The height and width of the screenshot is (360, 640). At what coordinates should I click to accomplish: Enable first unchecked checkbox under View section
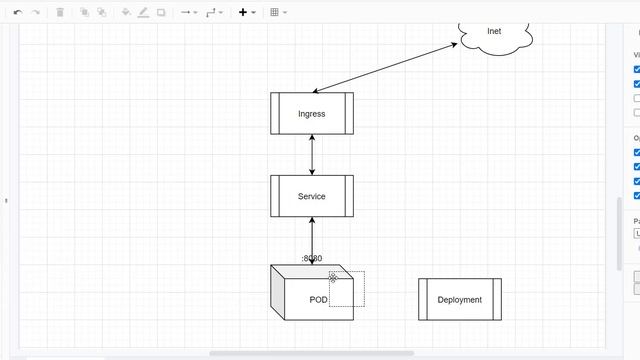tap(637, 98)
